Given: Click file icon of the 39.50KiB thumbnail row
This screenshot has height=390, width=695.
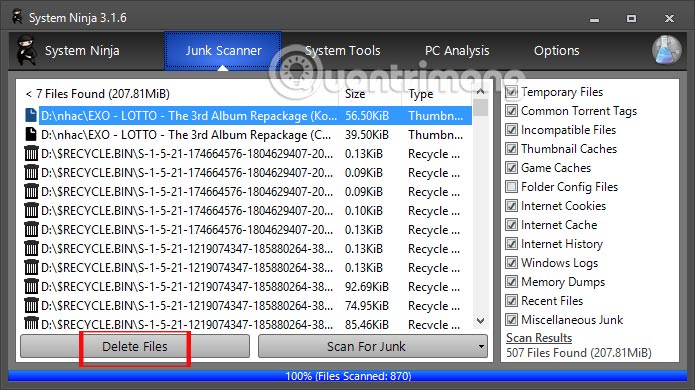Looking at the screenshot, I should pyautogui.click(x=31, y=134).
